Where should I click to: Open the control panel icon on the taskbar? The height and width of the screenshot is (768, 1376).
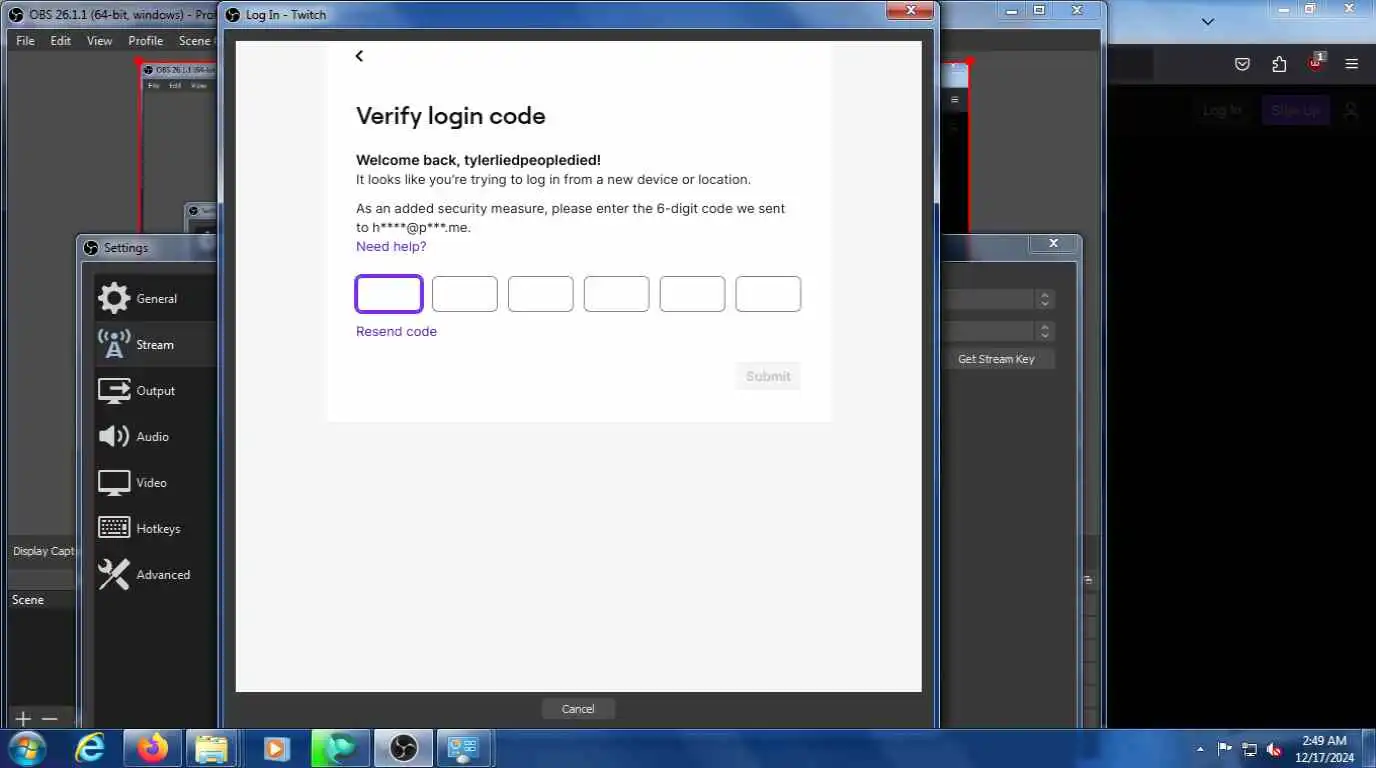pyautogui.click(x=464, y=748)
